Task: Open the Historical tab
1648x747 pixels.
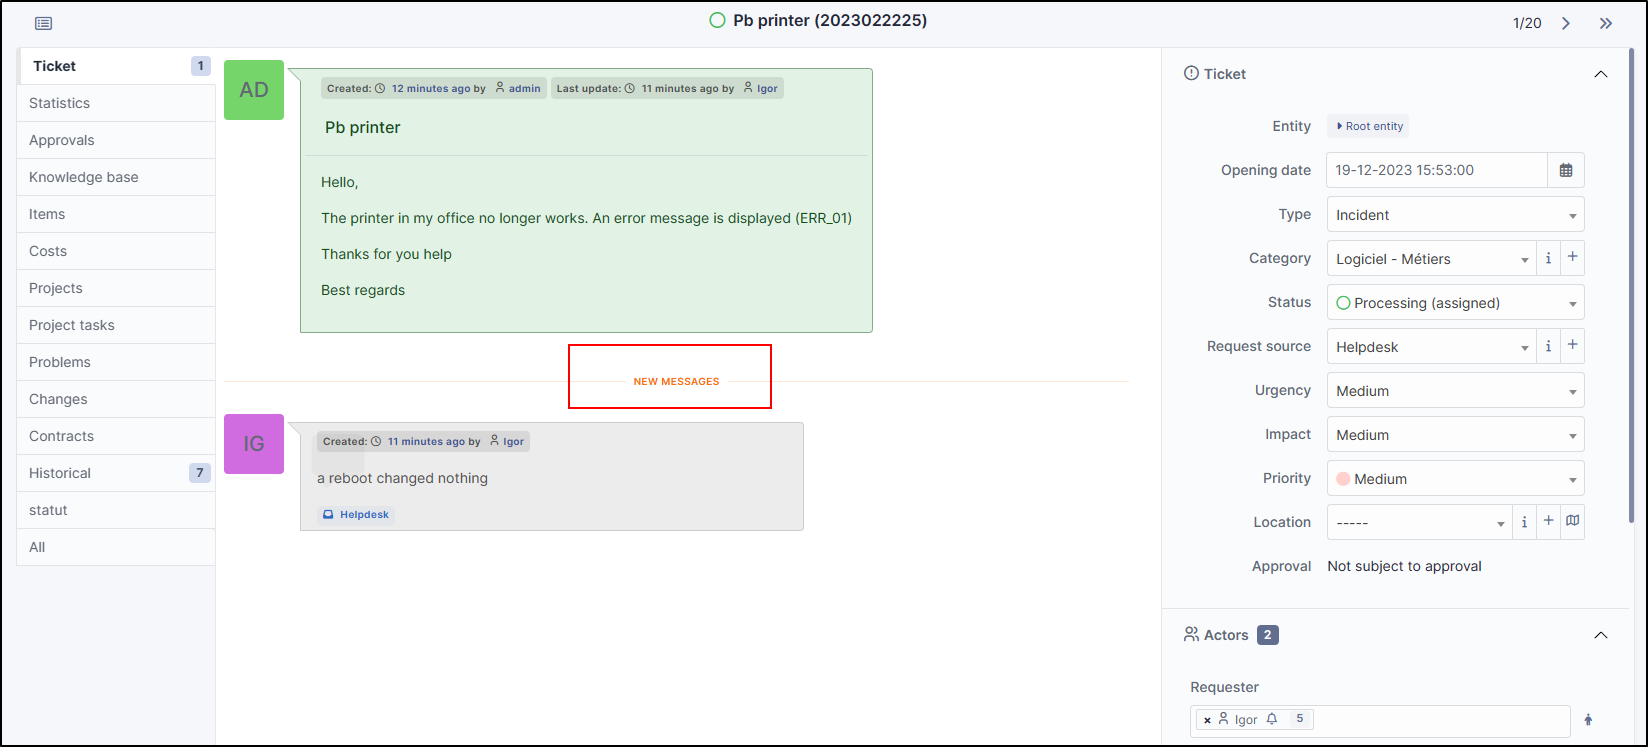Action: tap(60, 473)
